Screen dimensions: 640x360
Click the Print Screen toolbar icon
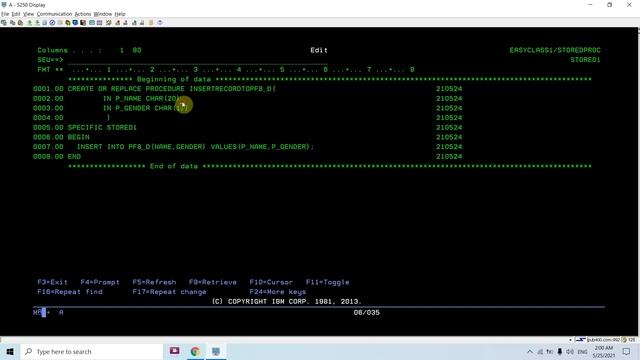pyautogui.click(x=4, y=22)
